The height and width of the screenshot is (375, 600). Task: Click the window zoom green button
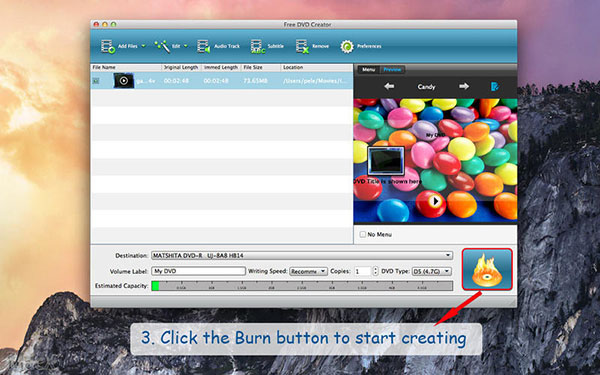point(113,24)
